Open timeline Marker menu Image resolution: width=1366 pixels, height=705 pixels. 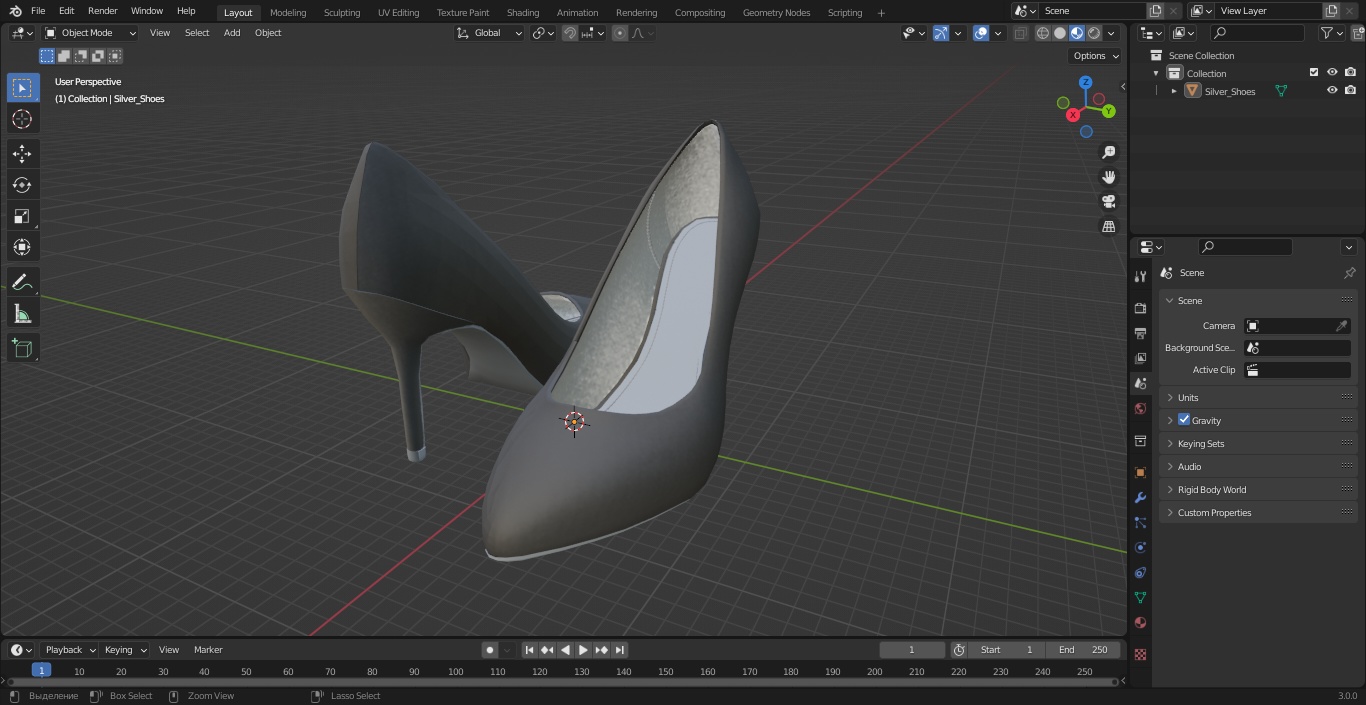(208, 650)
